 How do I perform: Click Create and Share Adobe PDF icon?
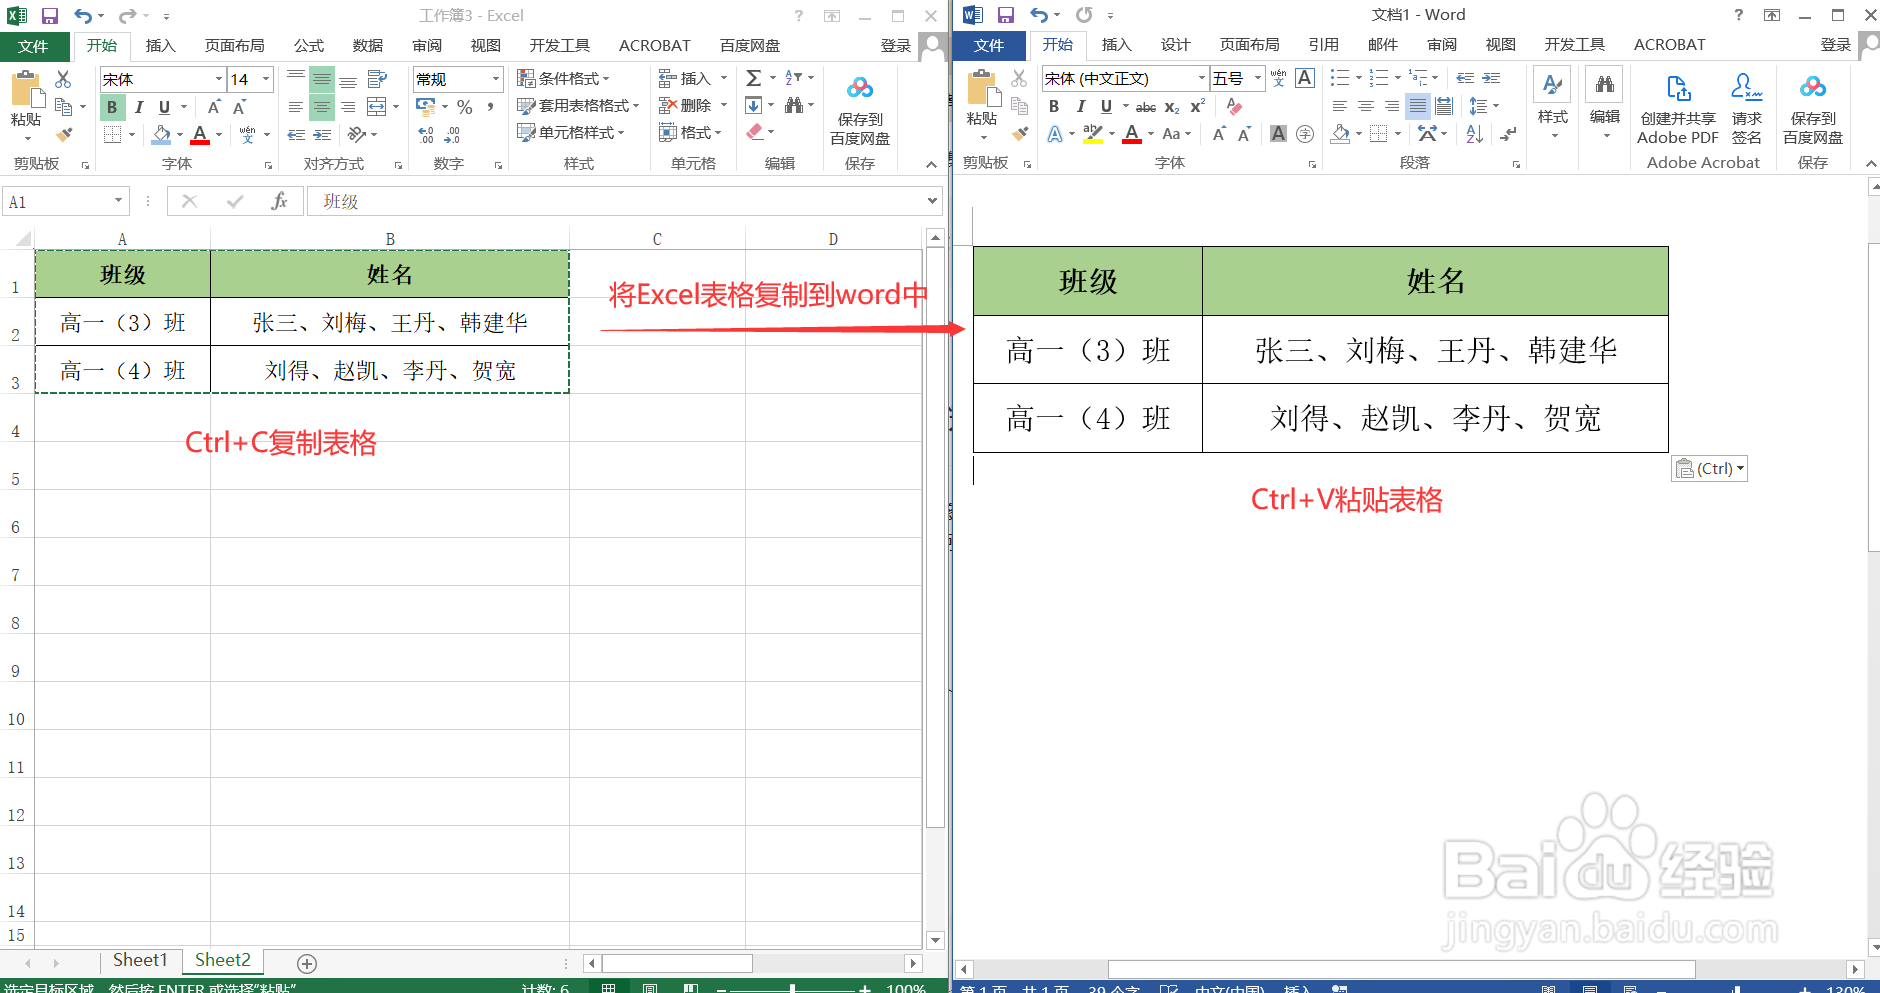(1678, 110)
